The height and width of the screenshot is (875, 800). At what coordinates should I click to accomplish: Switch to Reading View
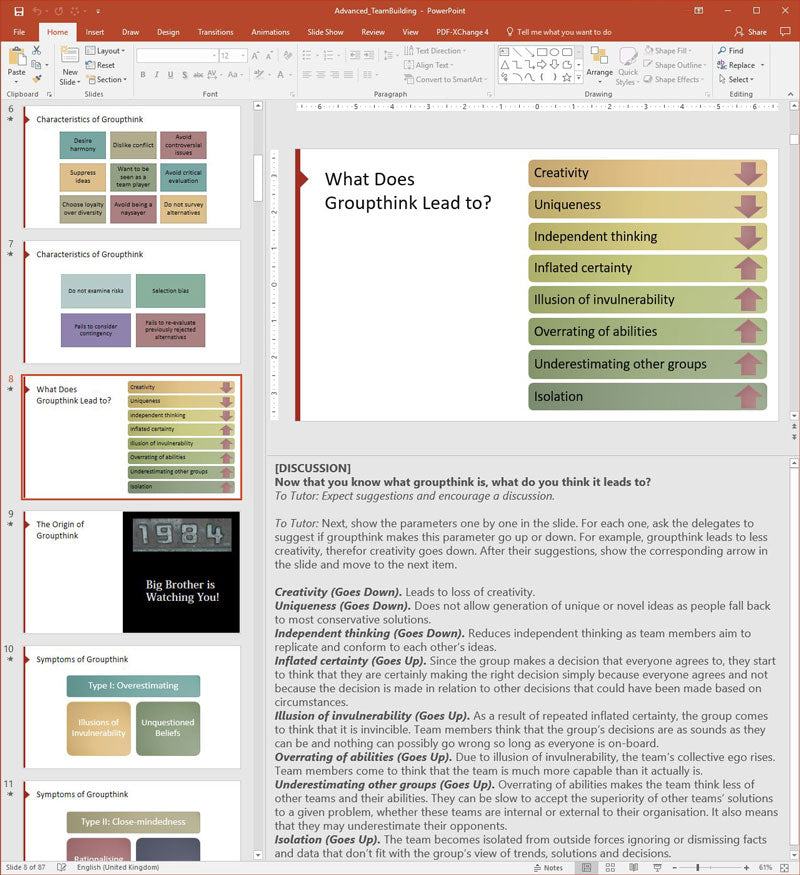[634, 868]
